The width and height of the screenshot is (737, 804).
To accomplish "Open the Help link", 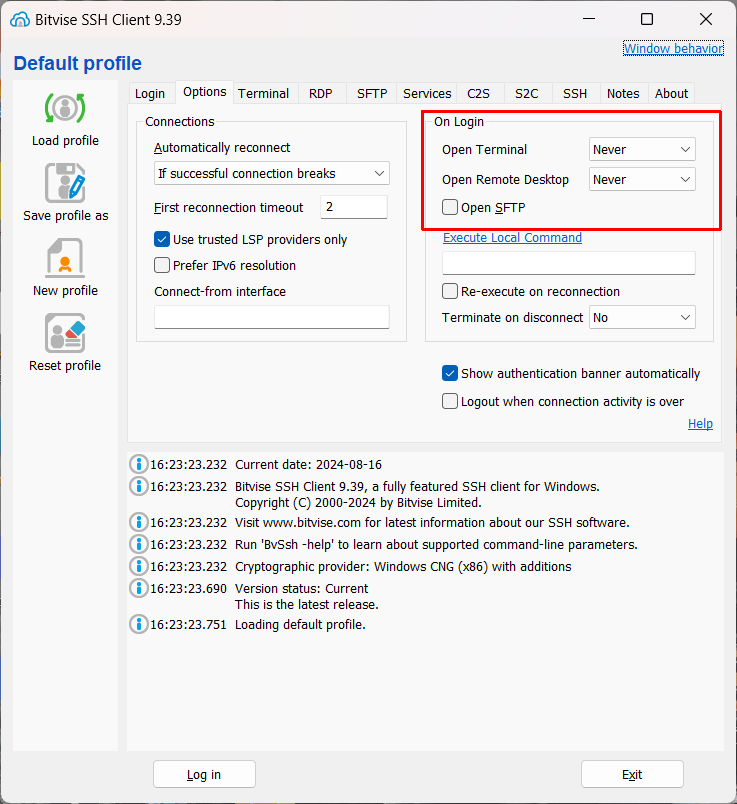I will click(x=700, y=424).
